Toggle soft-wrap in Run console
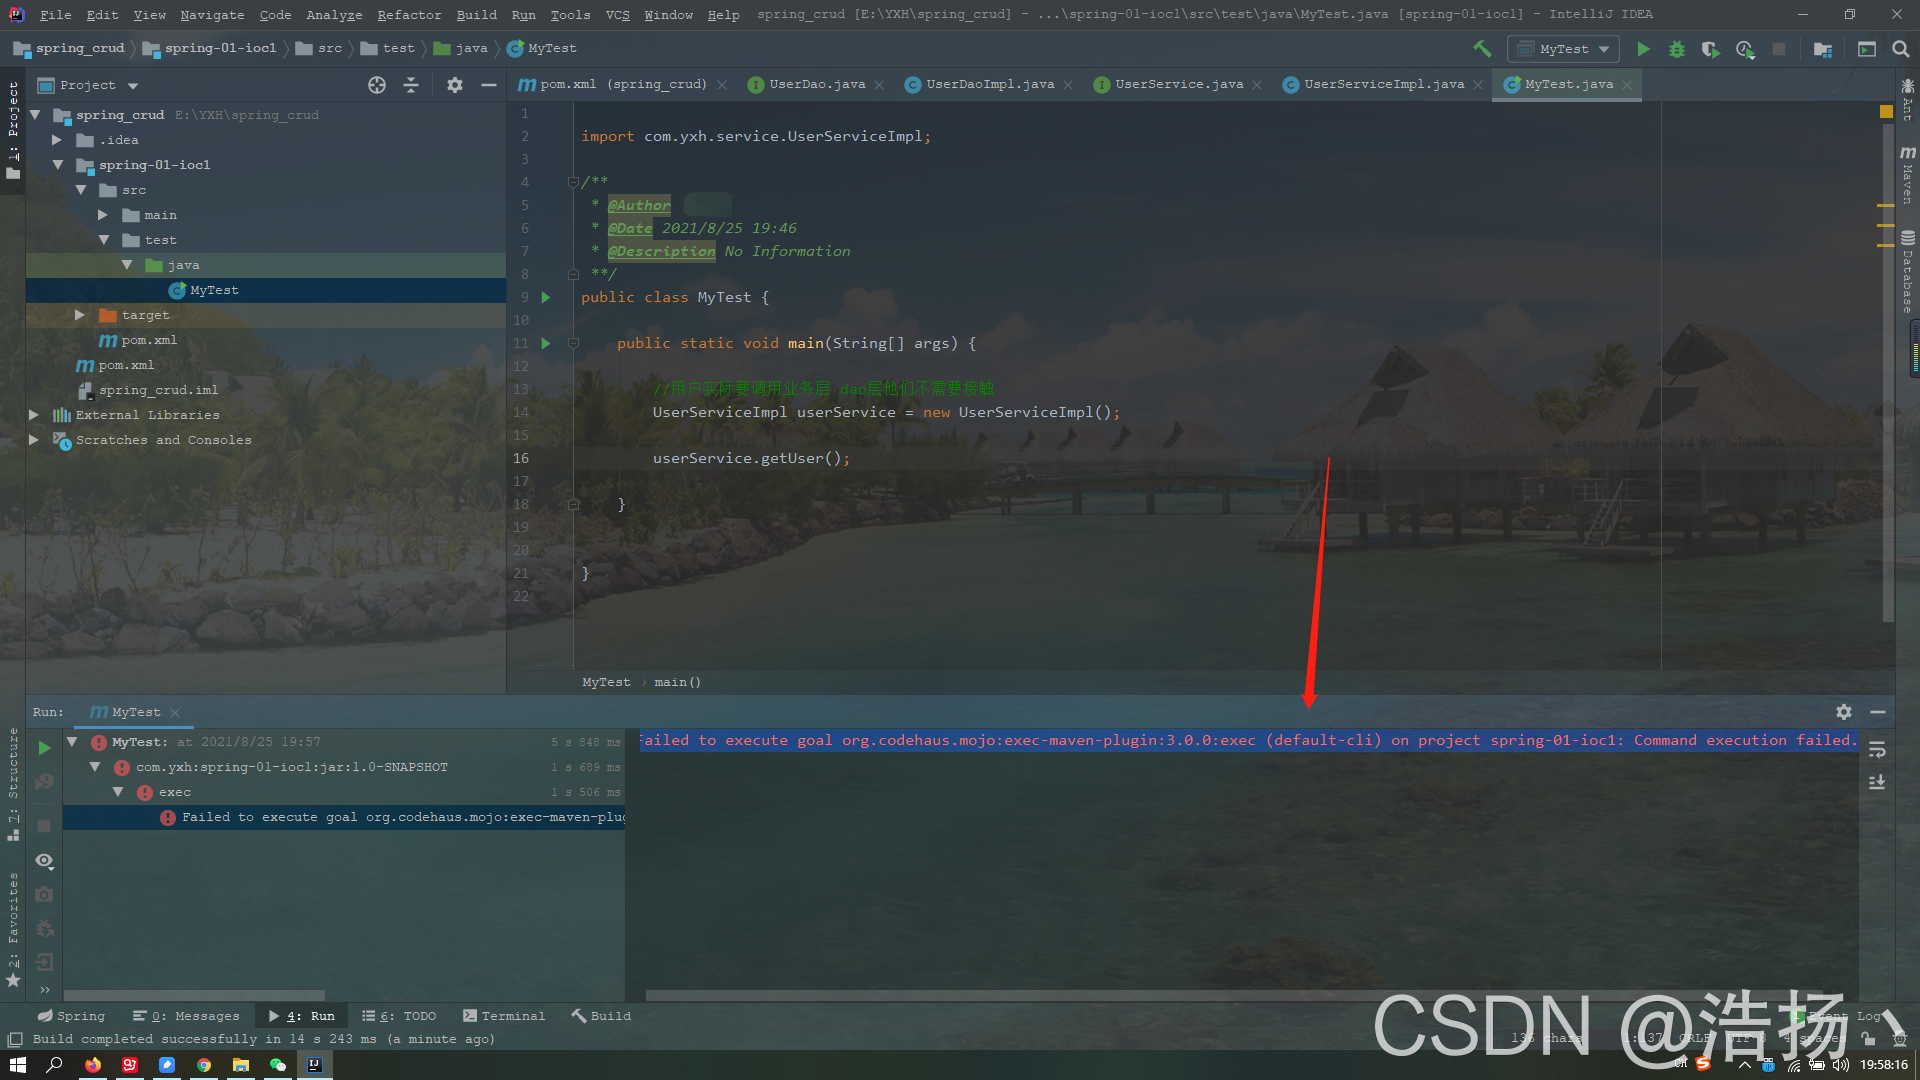The image size is (1920, 1080). click(1877, 749)
